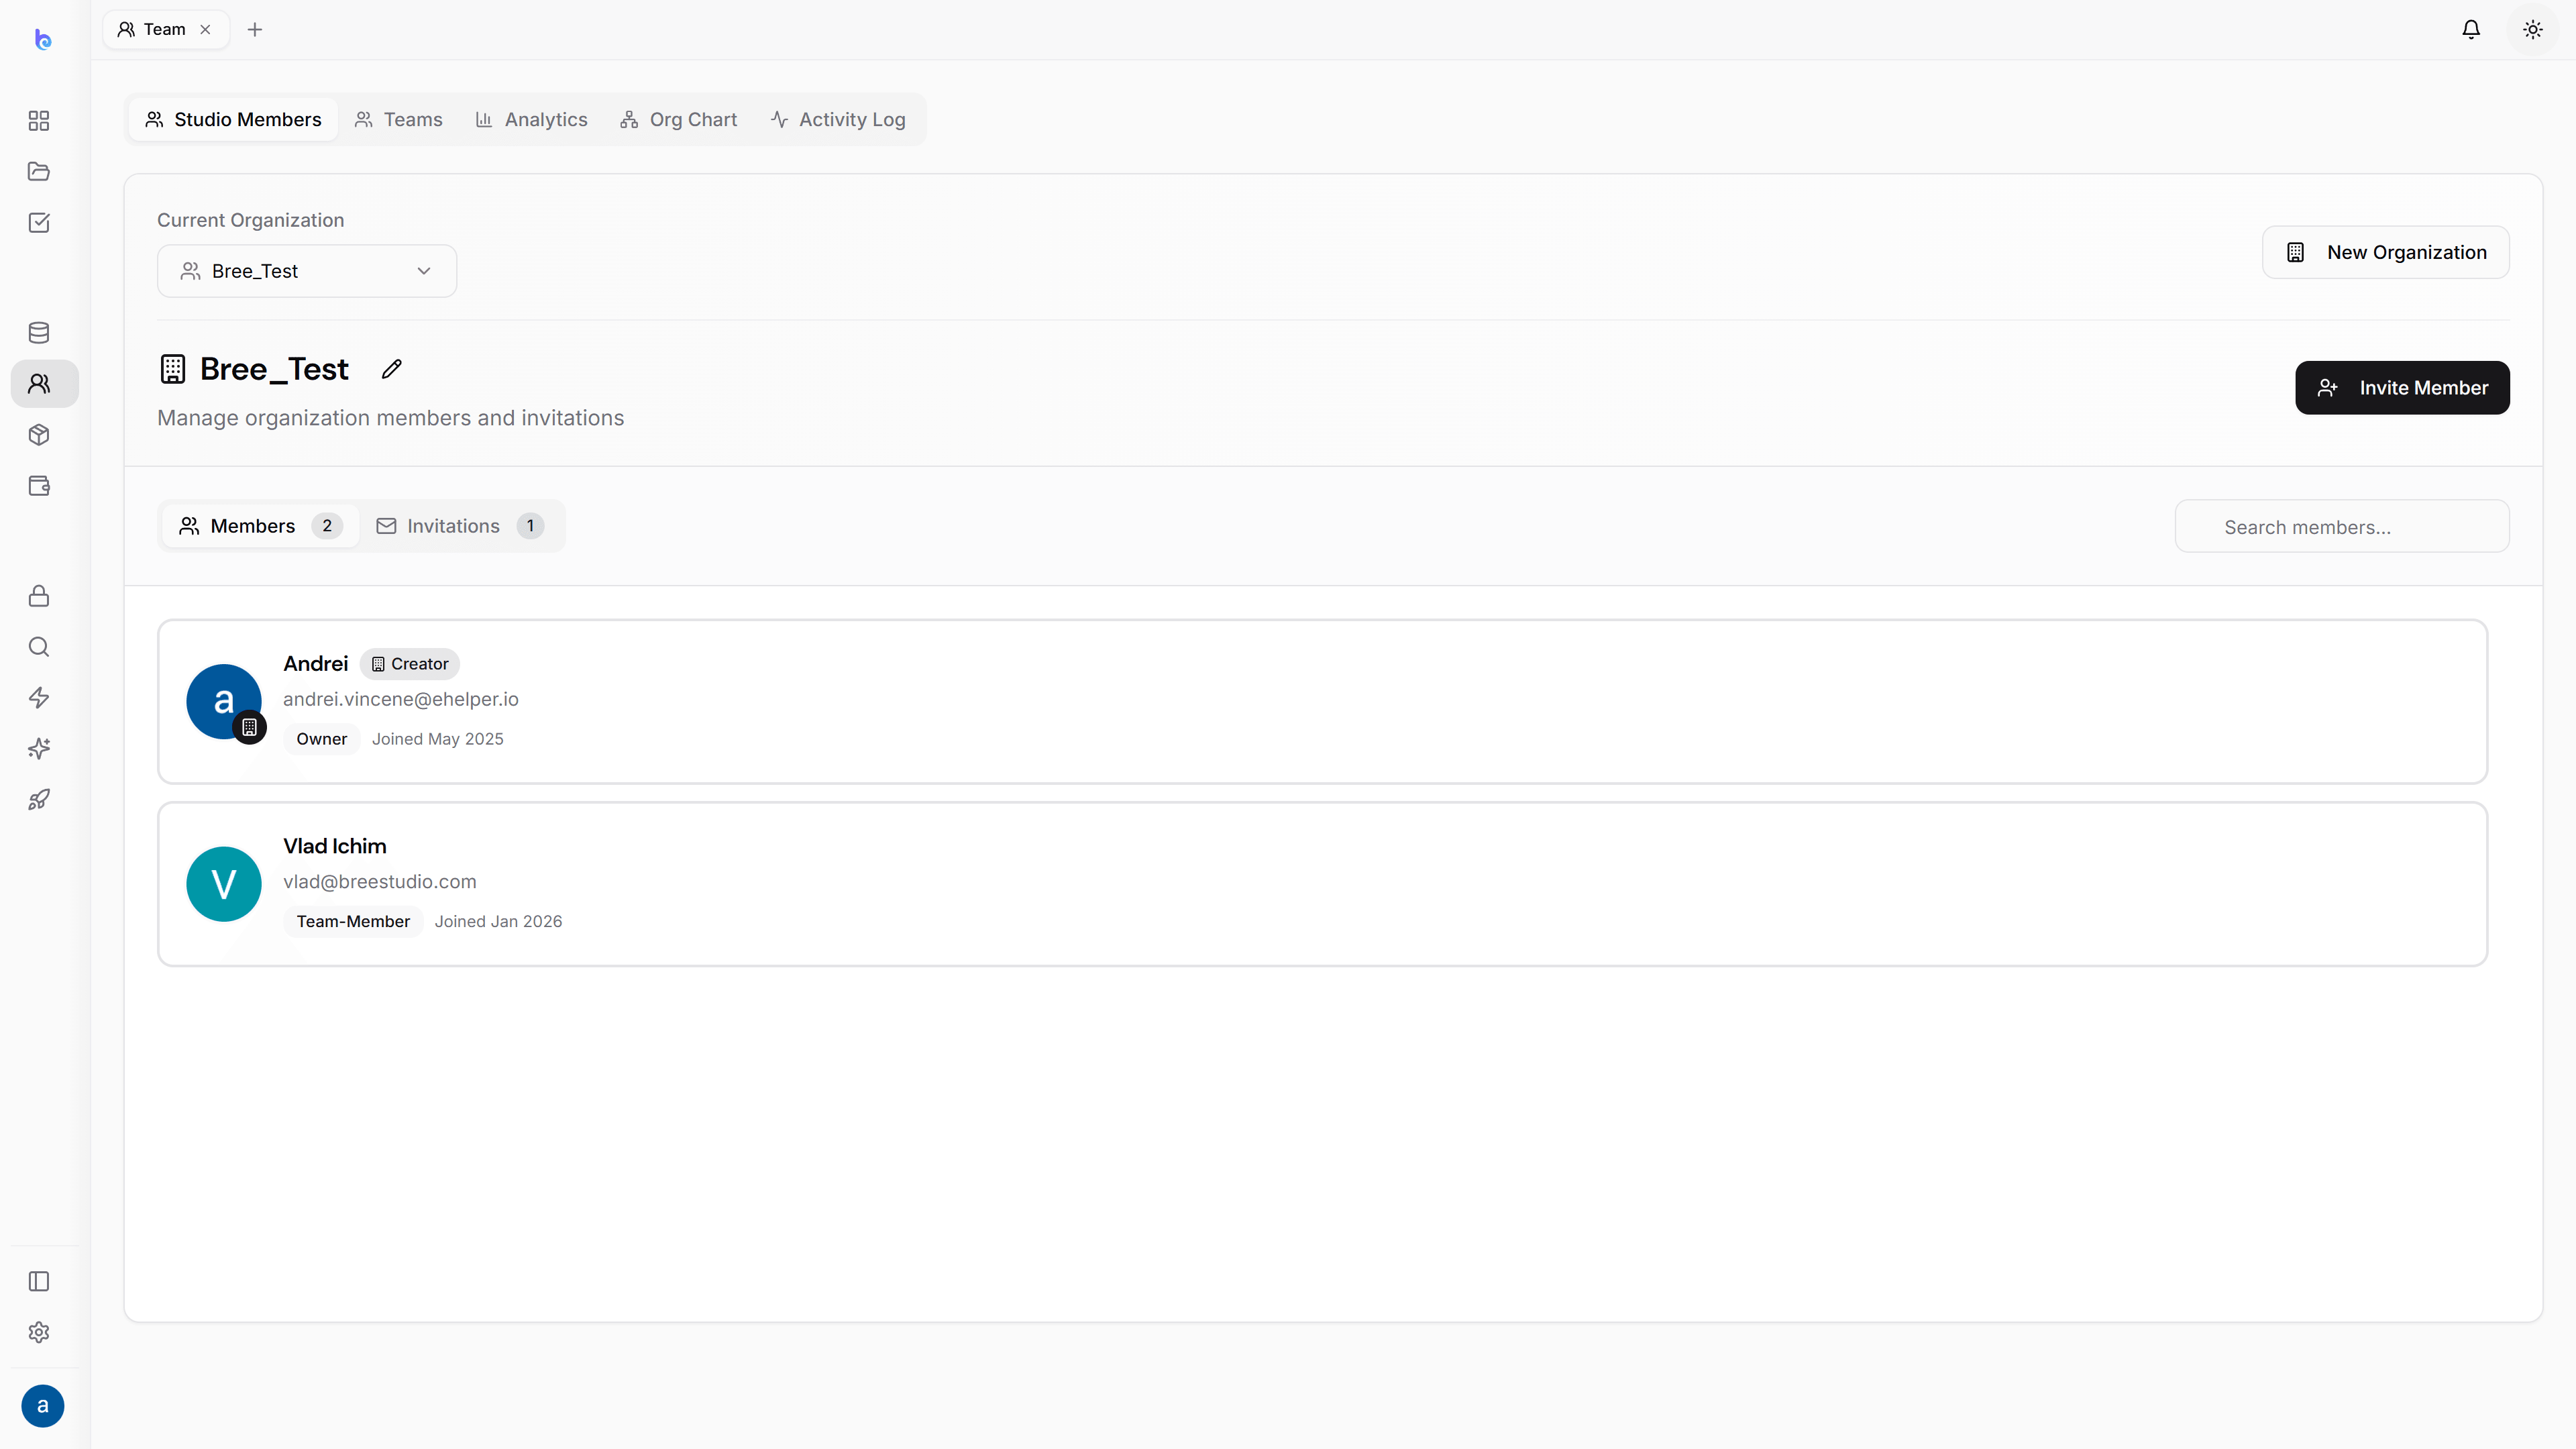This screenshot has height=1449, width=2576.
Task: Toggle the sidebar panel layout icon
Action: [x=39, y=1282]
